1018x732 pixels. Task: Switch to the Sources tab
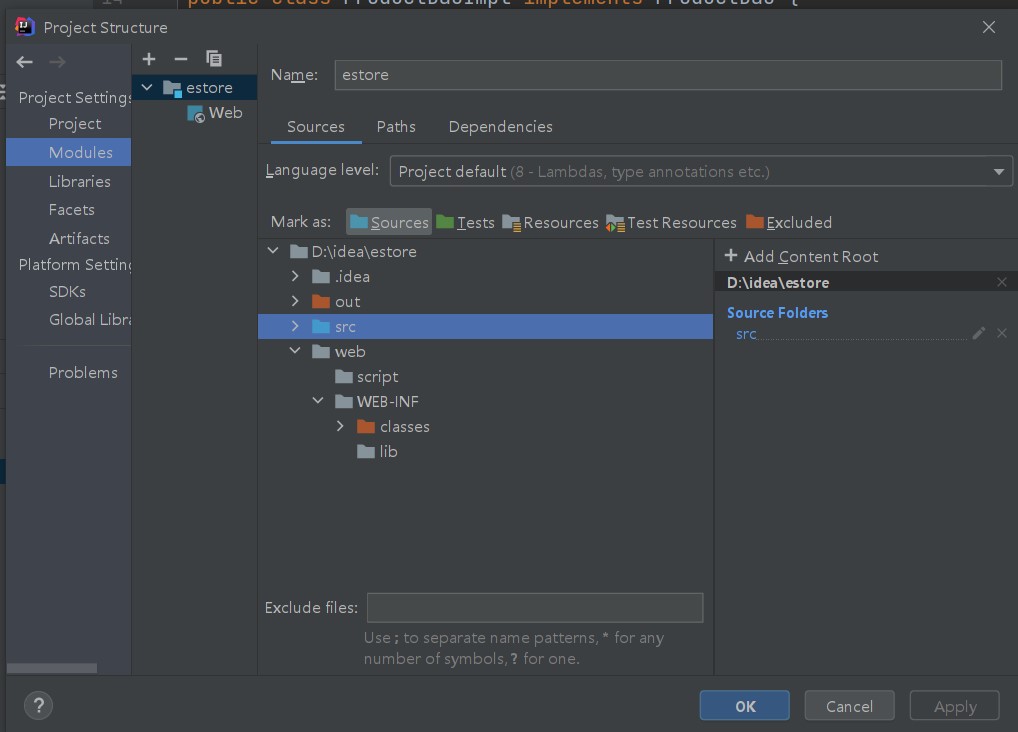point(316,127)
